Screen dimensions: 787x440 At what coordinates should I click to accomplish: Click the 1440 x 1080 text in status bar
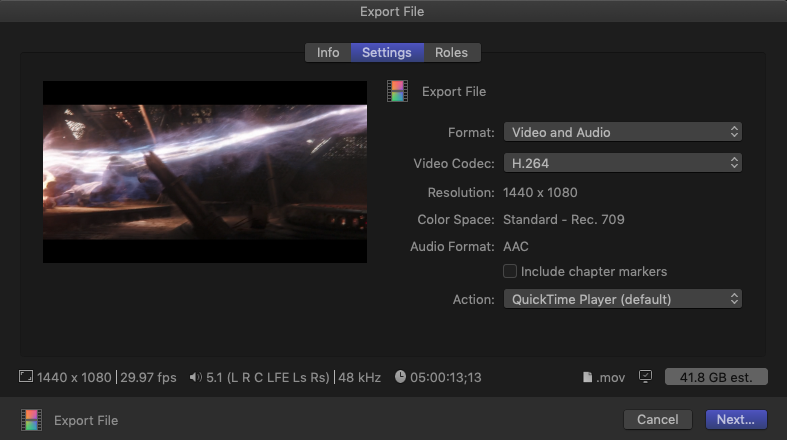74,377
